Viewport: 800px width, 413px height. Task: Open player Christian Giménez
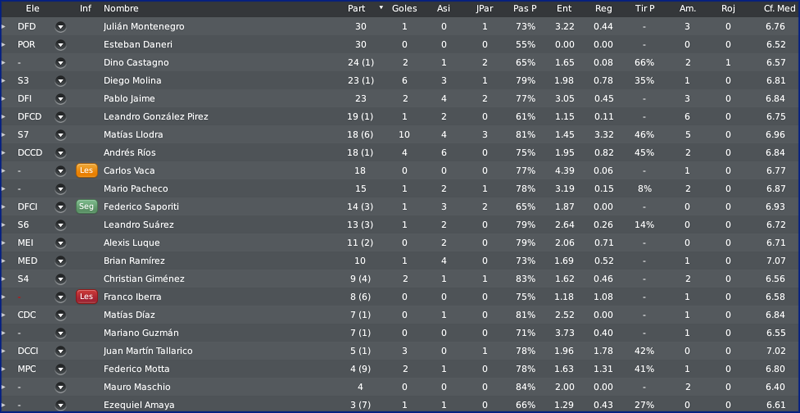[x=144, y=279]
